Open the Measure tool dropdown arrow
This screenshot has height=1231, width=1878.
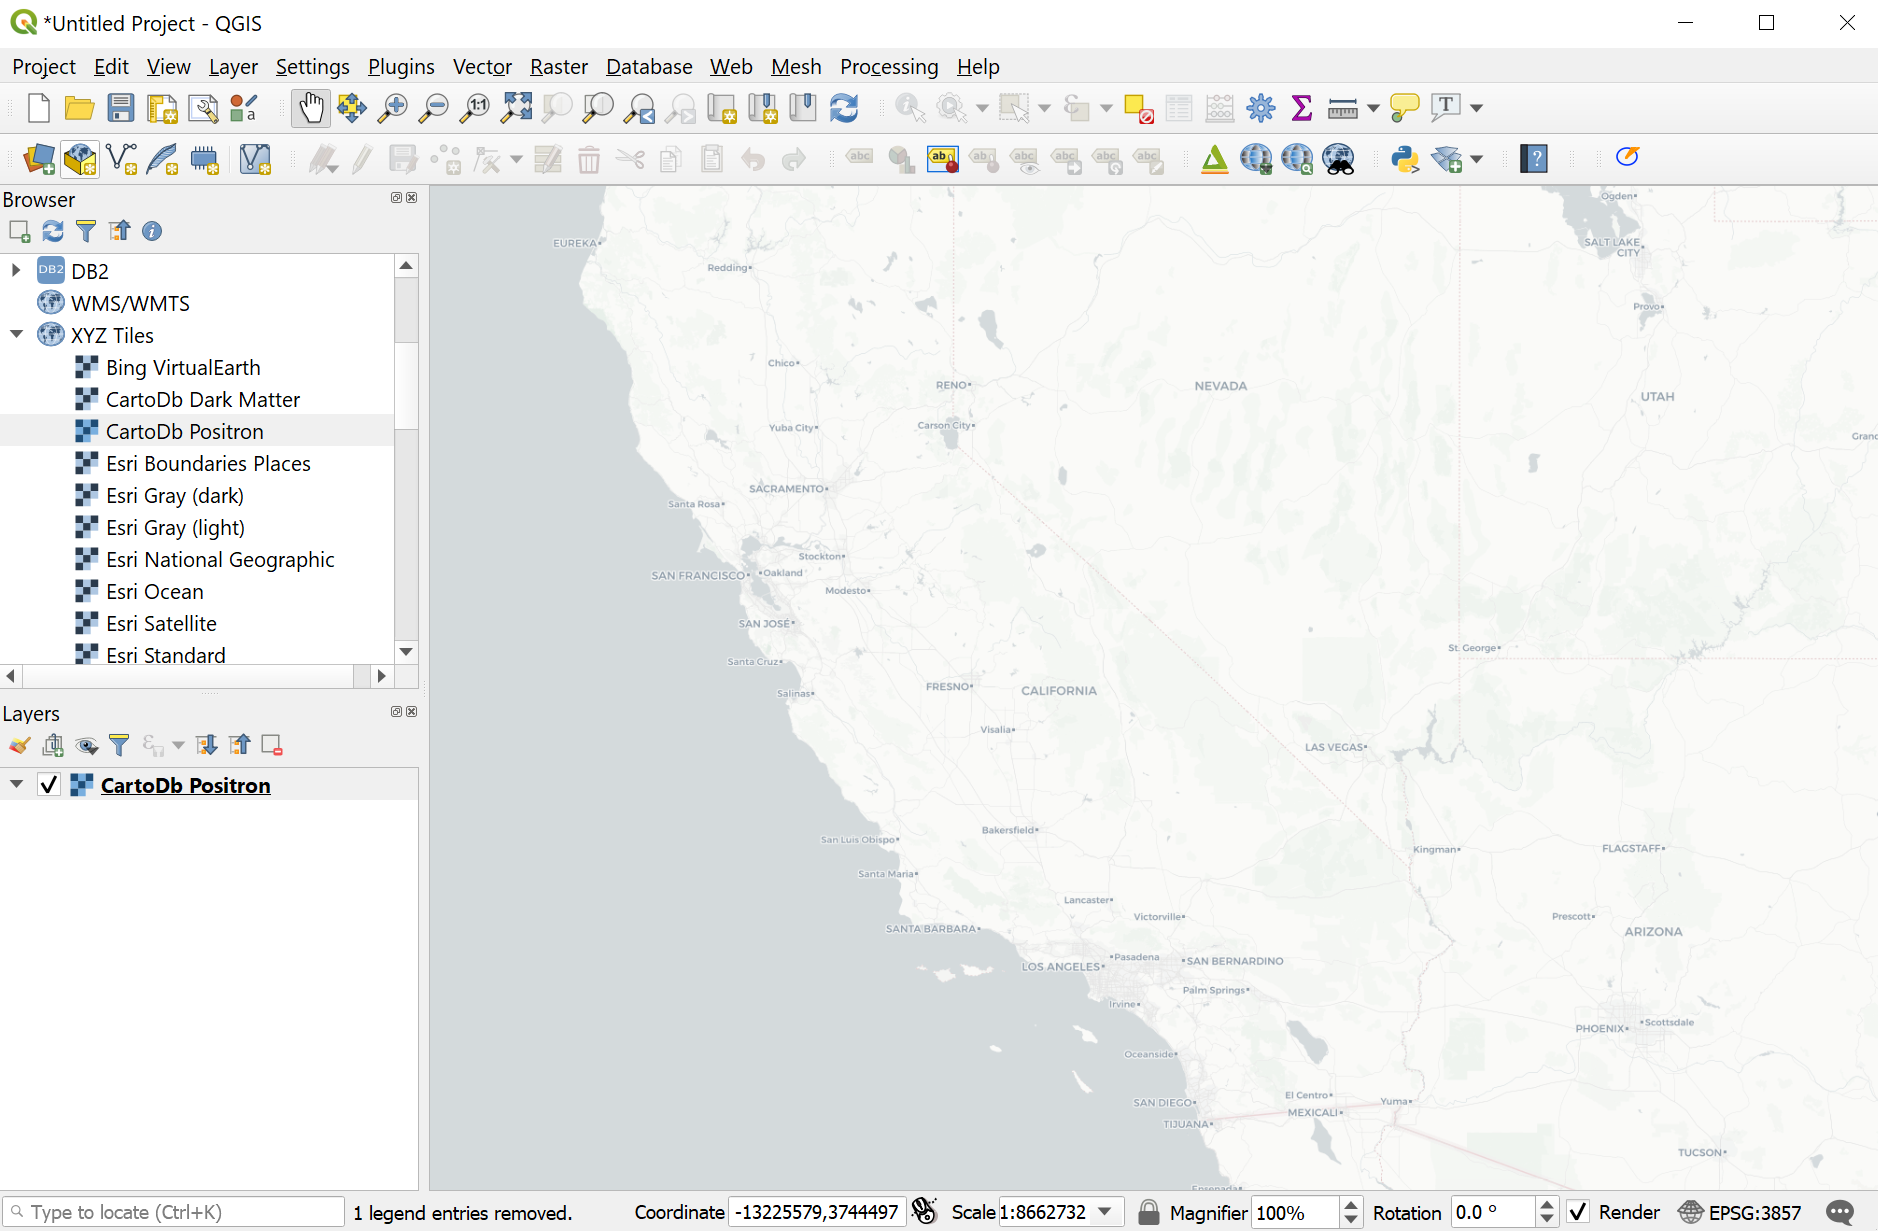point(1373,108)
